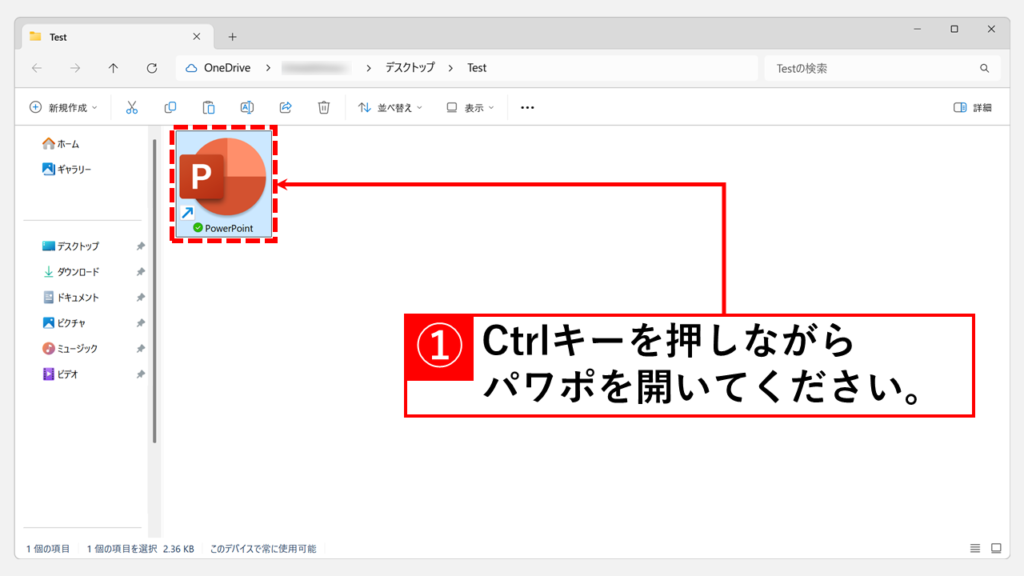Open デスクトップ in the sidebar
Viewport: 1024px width, 576px height.
(71, 246)
